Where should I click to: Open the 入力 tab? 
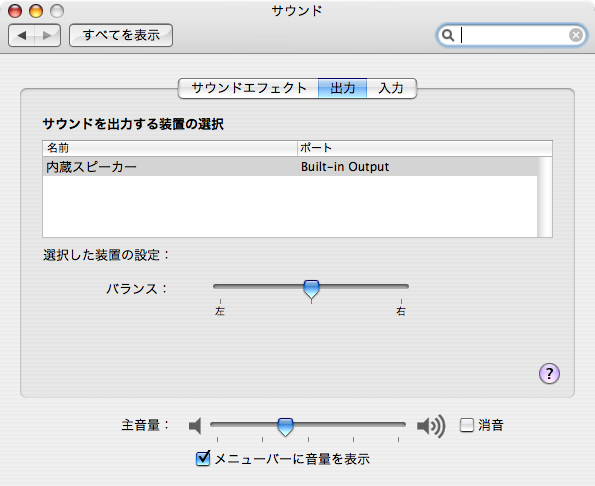pyautogui.click(x=391, y=88)
